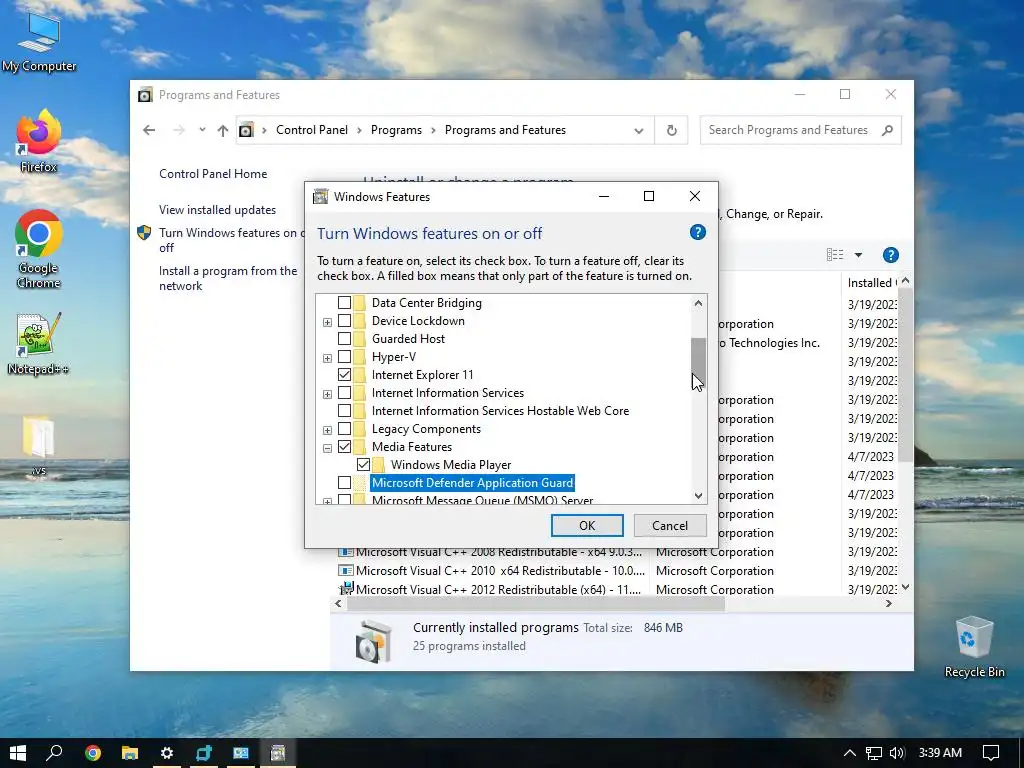1024x768 pixels.
Task: Open My Computer desktop icon
Action: (x=39, y=40)
